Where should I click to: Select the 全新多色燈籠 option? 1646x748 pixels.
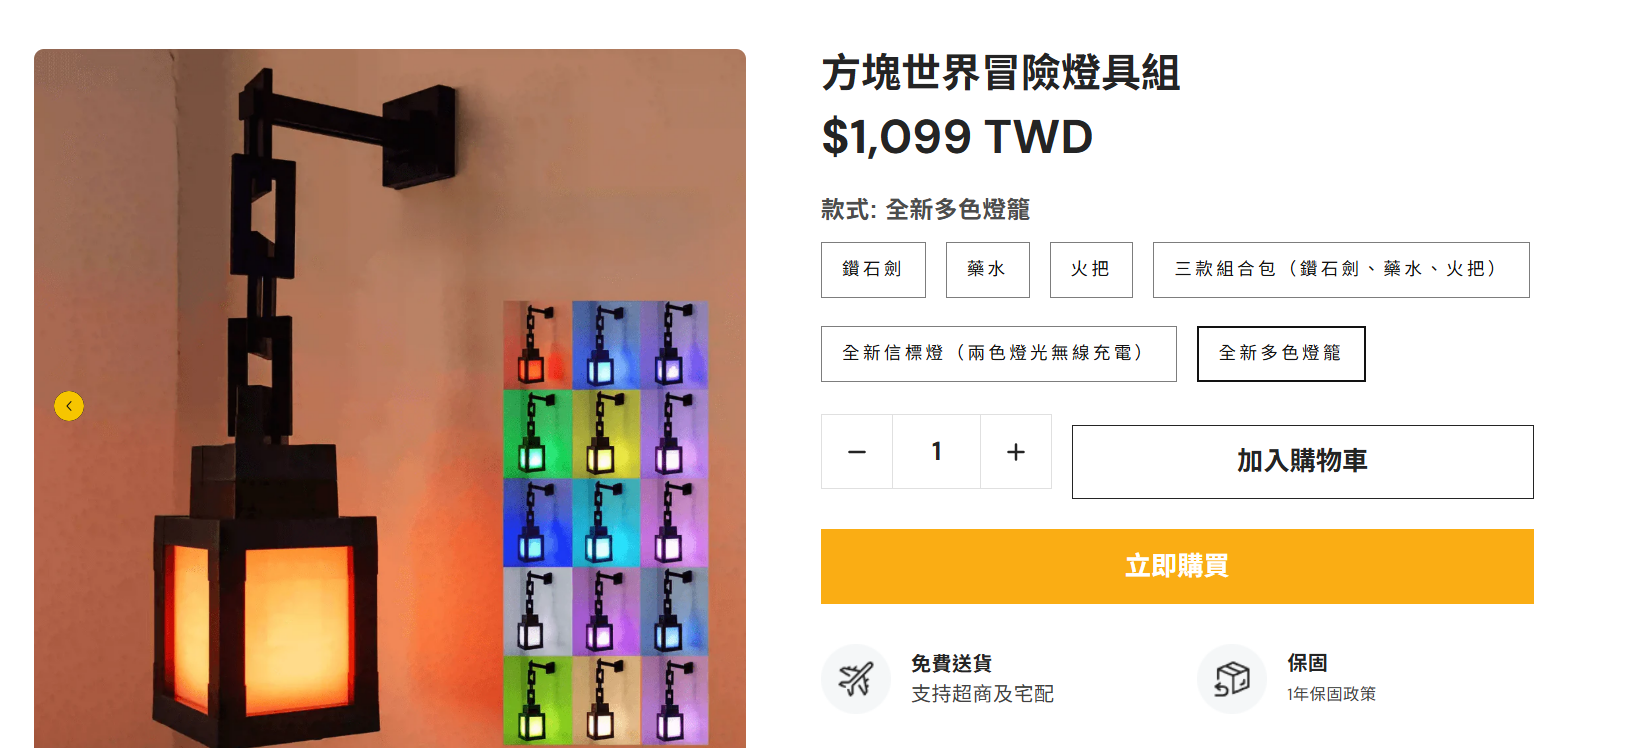click(1281, 354)
